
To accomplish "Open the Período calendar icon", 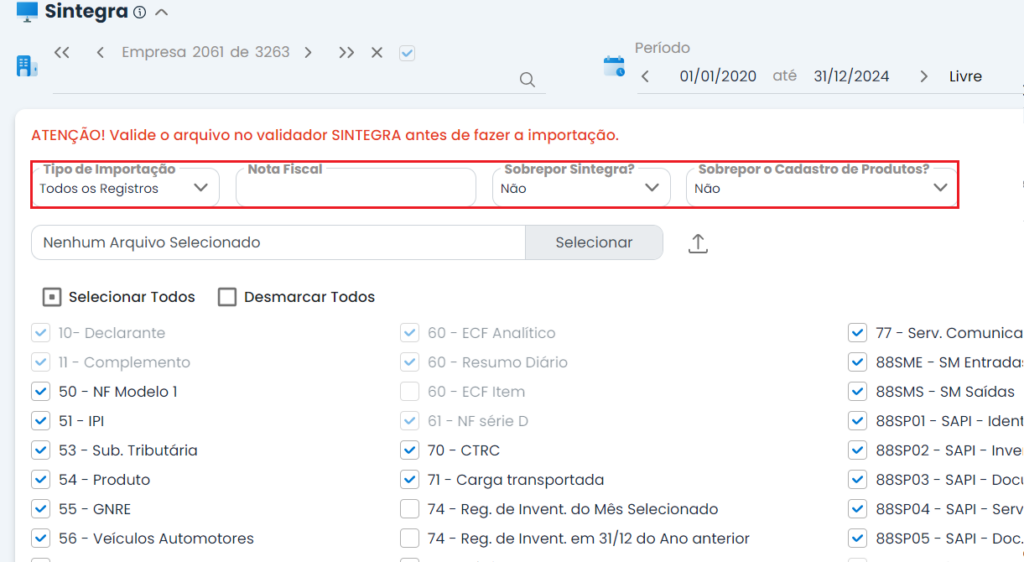I will pos(613,67).
